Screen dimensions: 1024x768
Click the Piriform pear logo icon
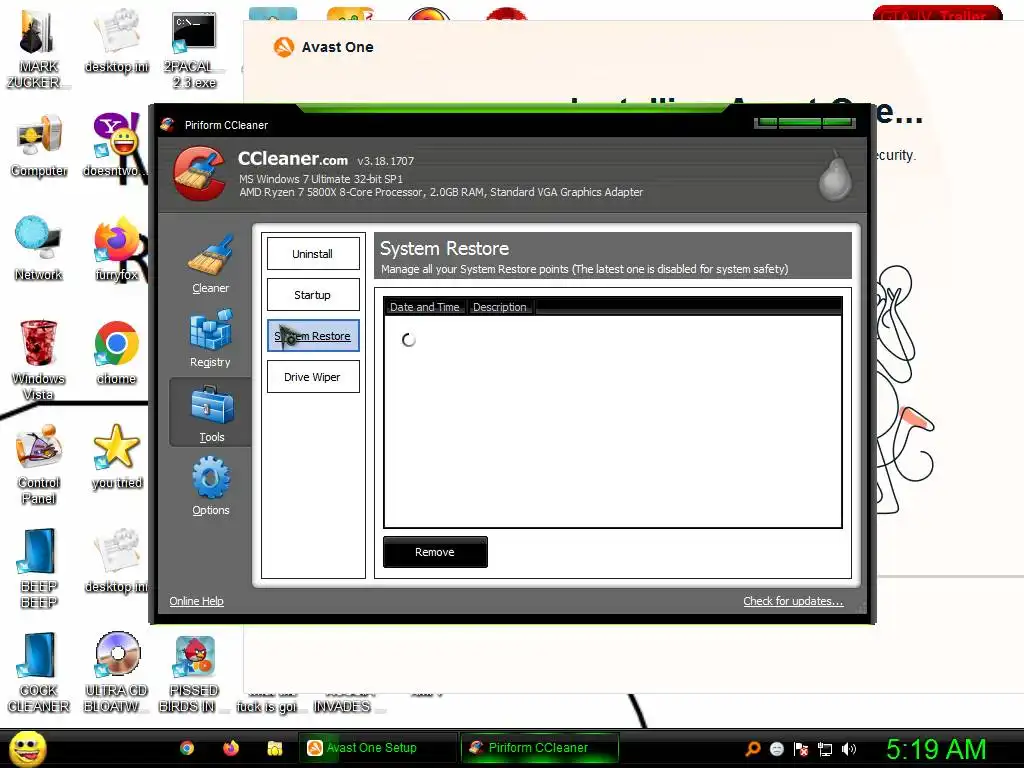tap(835, 175)
